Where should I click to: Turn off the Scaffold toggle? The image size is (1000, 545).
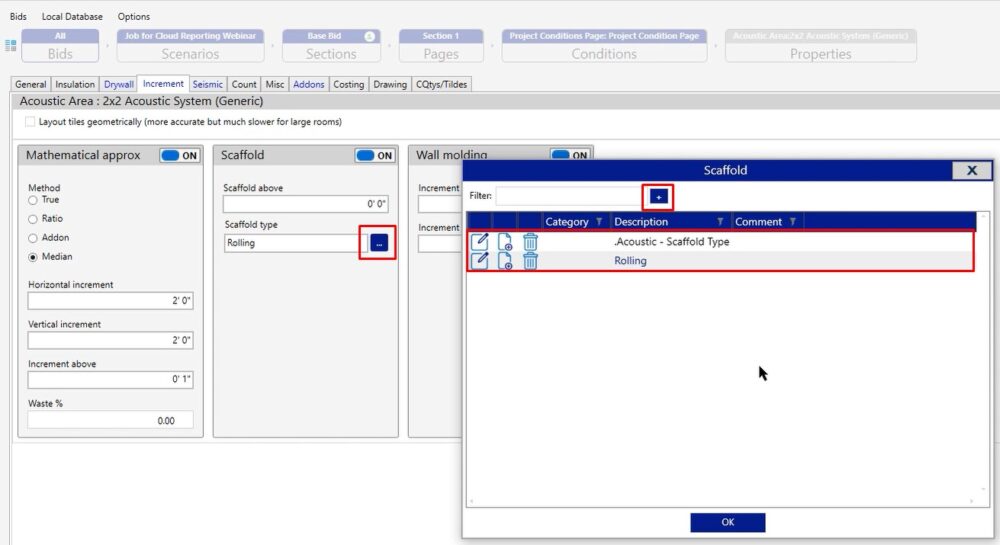pos(375,156)
